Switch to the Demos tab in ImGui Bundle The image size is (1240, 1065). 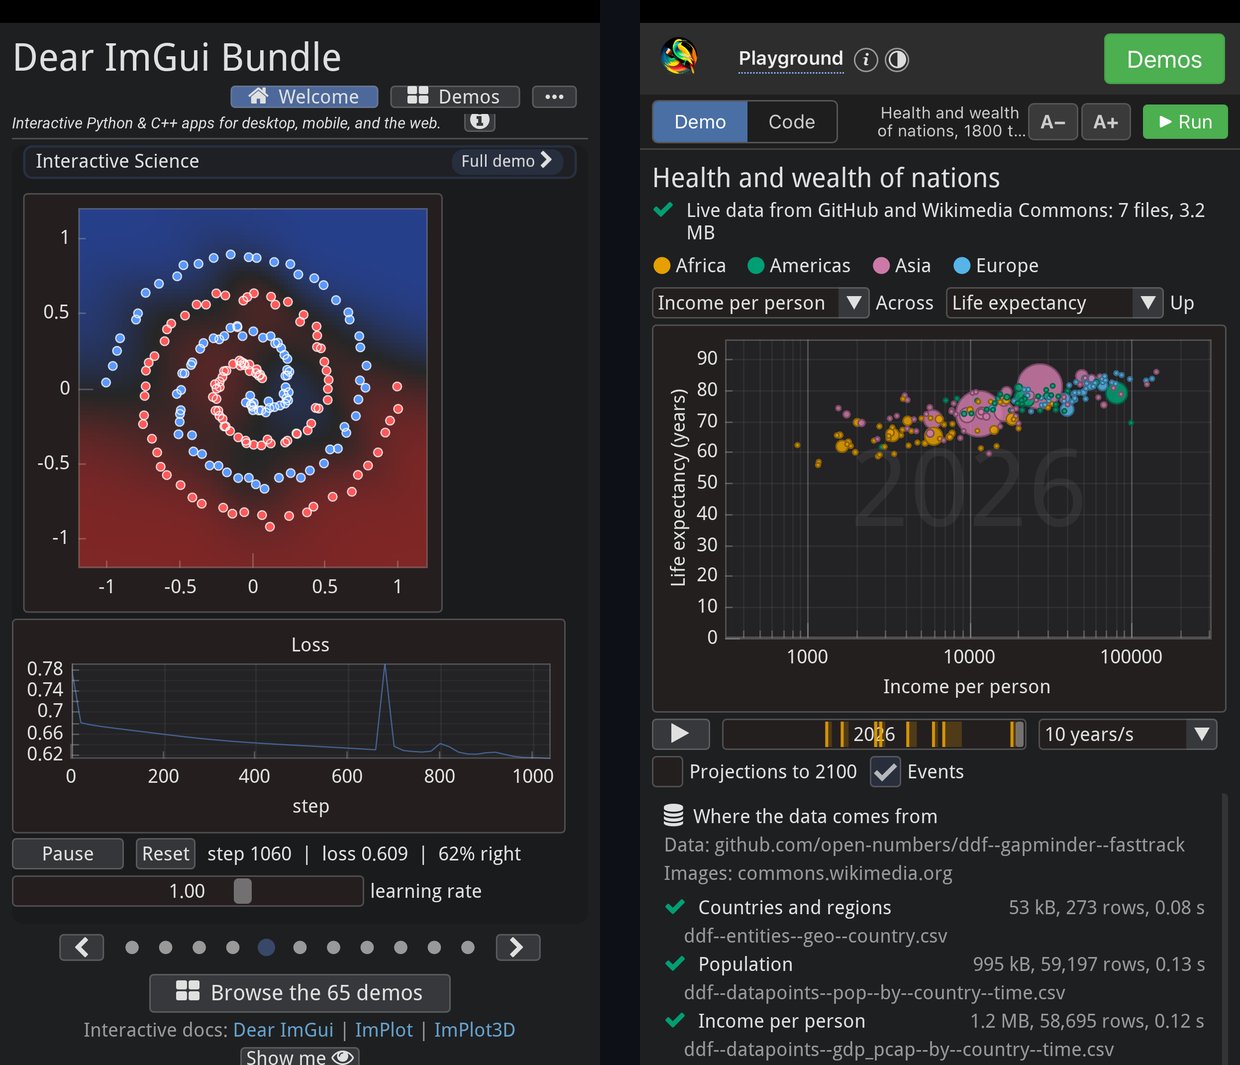point(455,97)
